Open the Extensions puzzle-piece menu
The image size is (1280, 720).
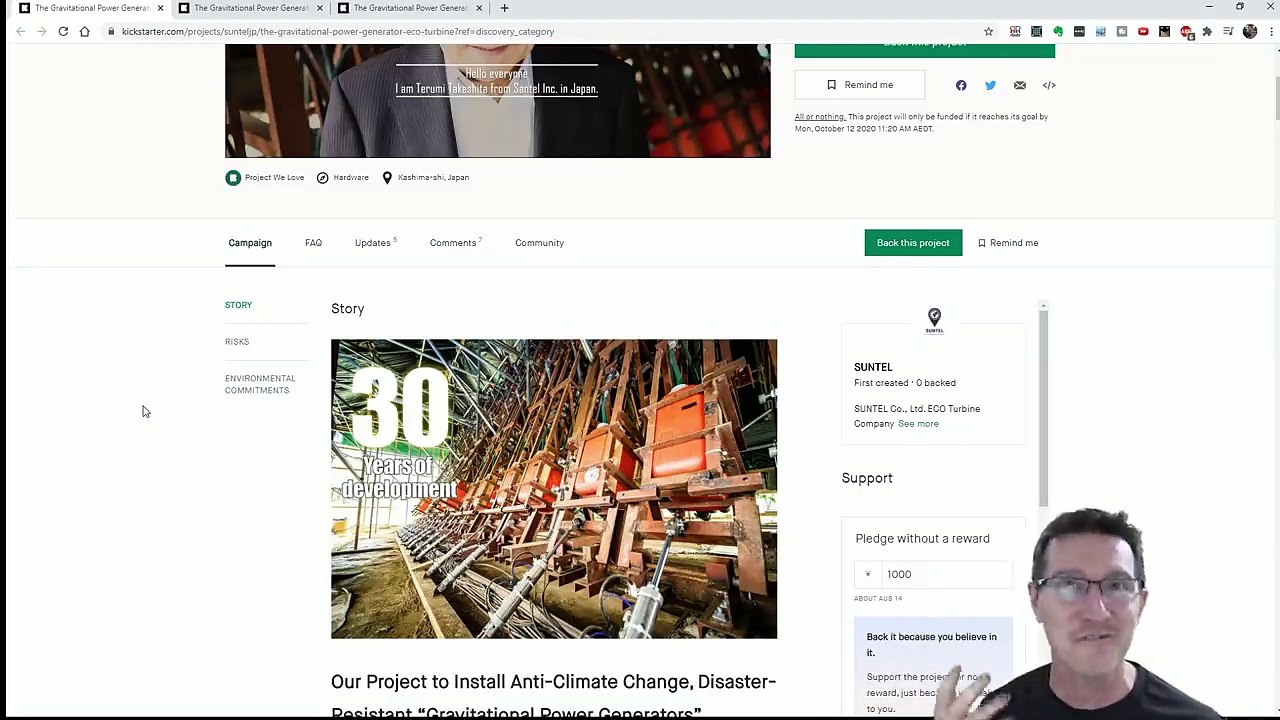point(1207,31)
